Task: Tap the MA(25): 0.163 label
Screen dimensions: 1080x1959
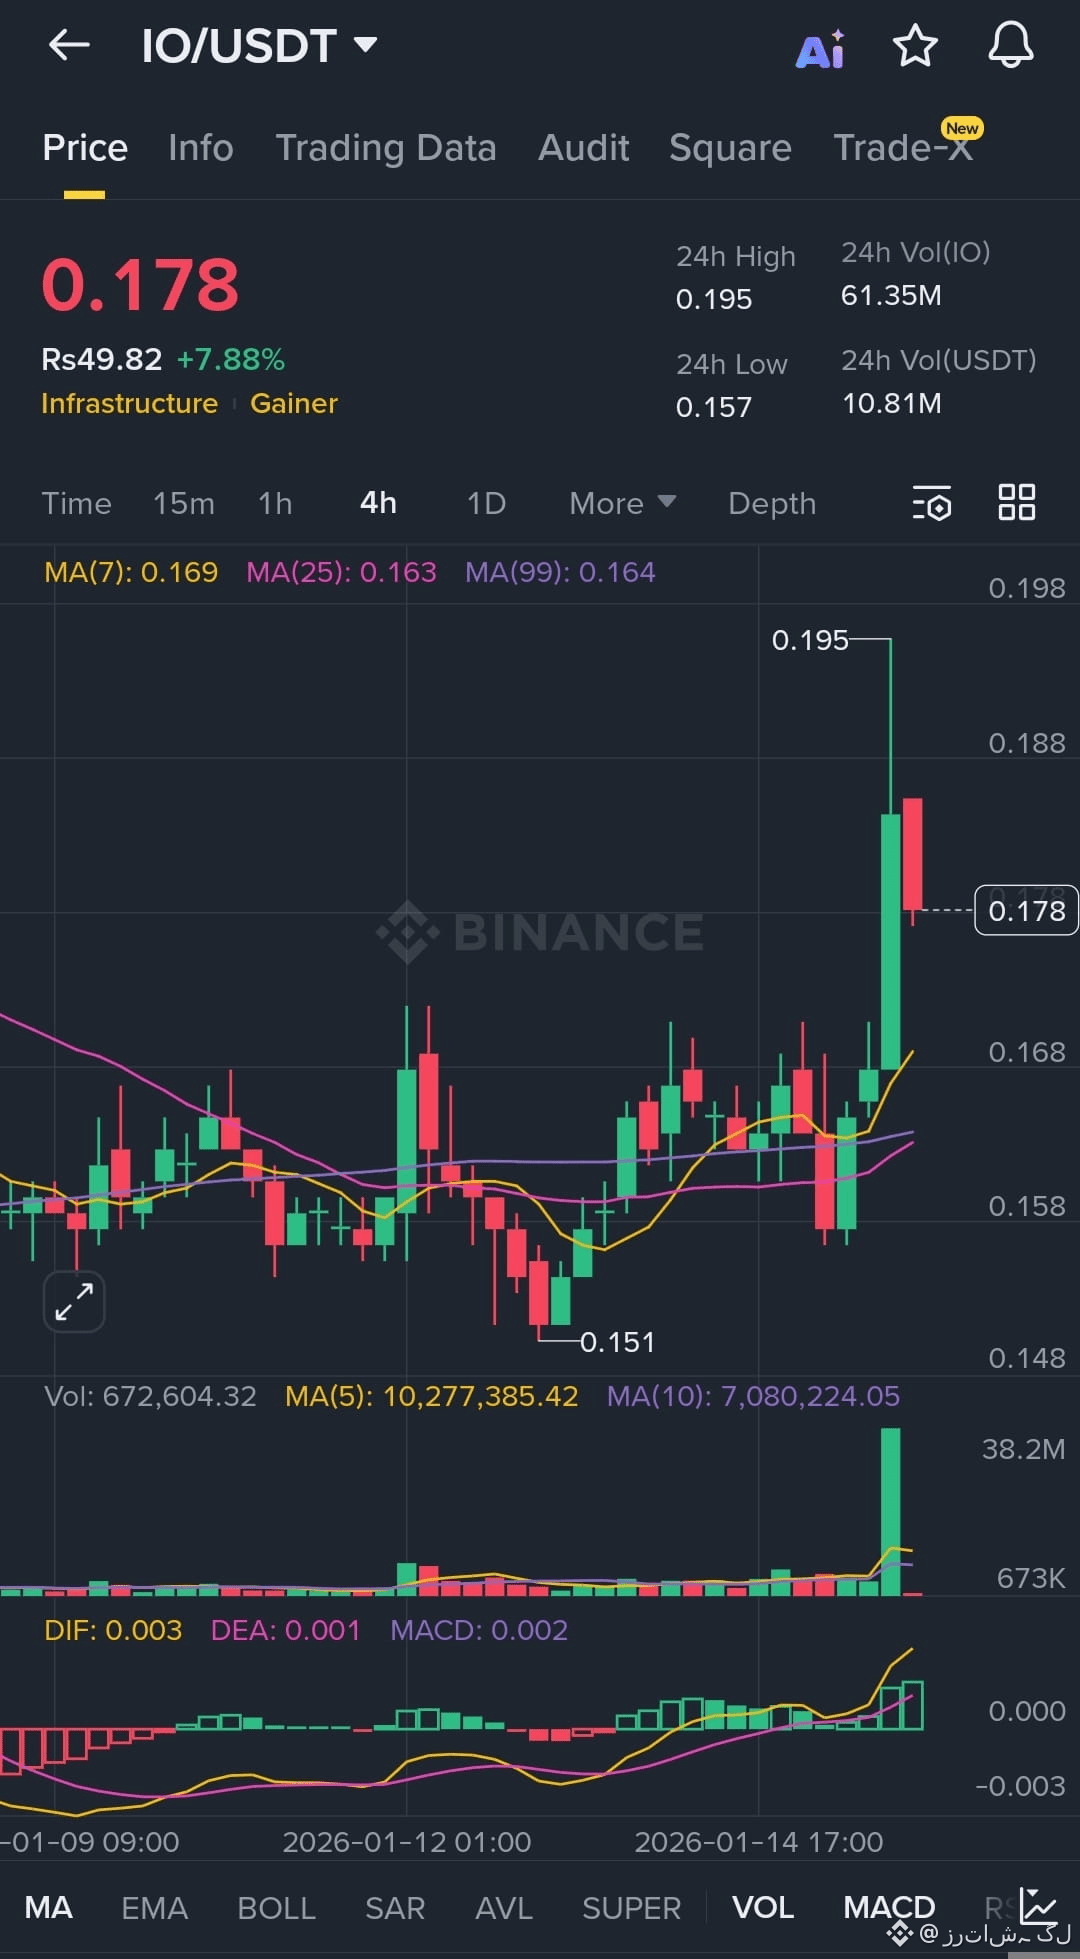Action: point(341,572)
